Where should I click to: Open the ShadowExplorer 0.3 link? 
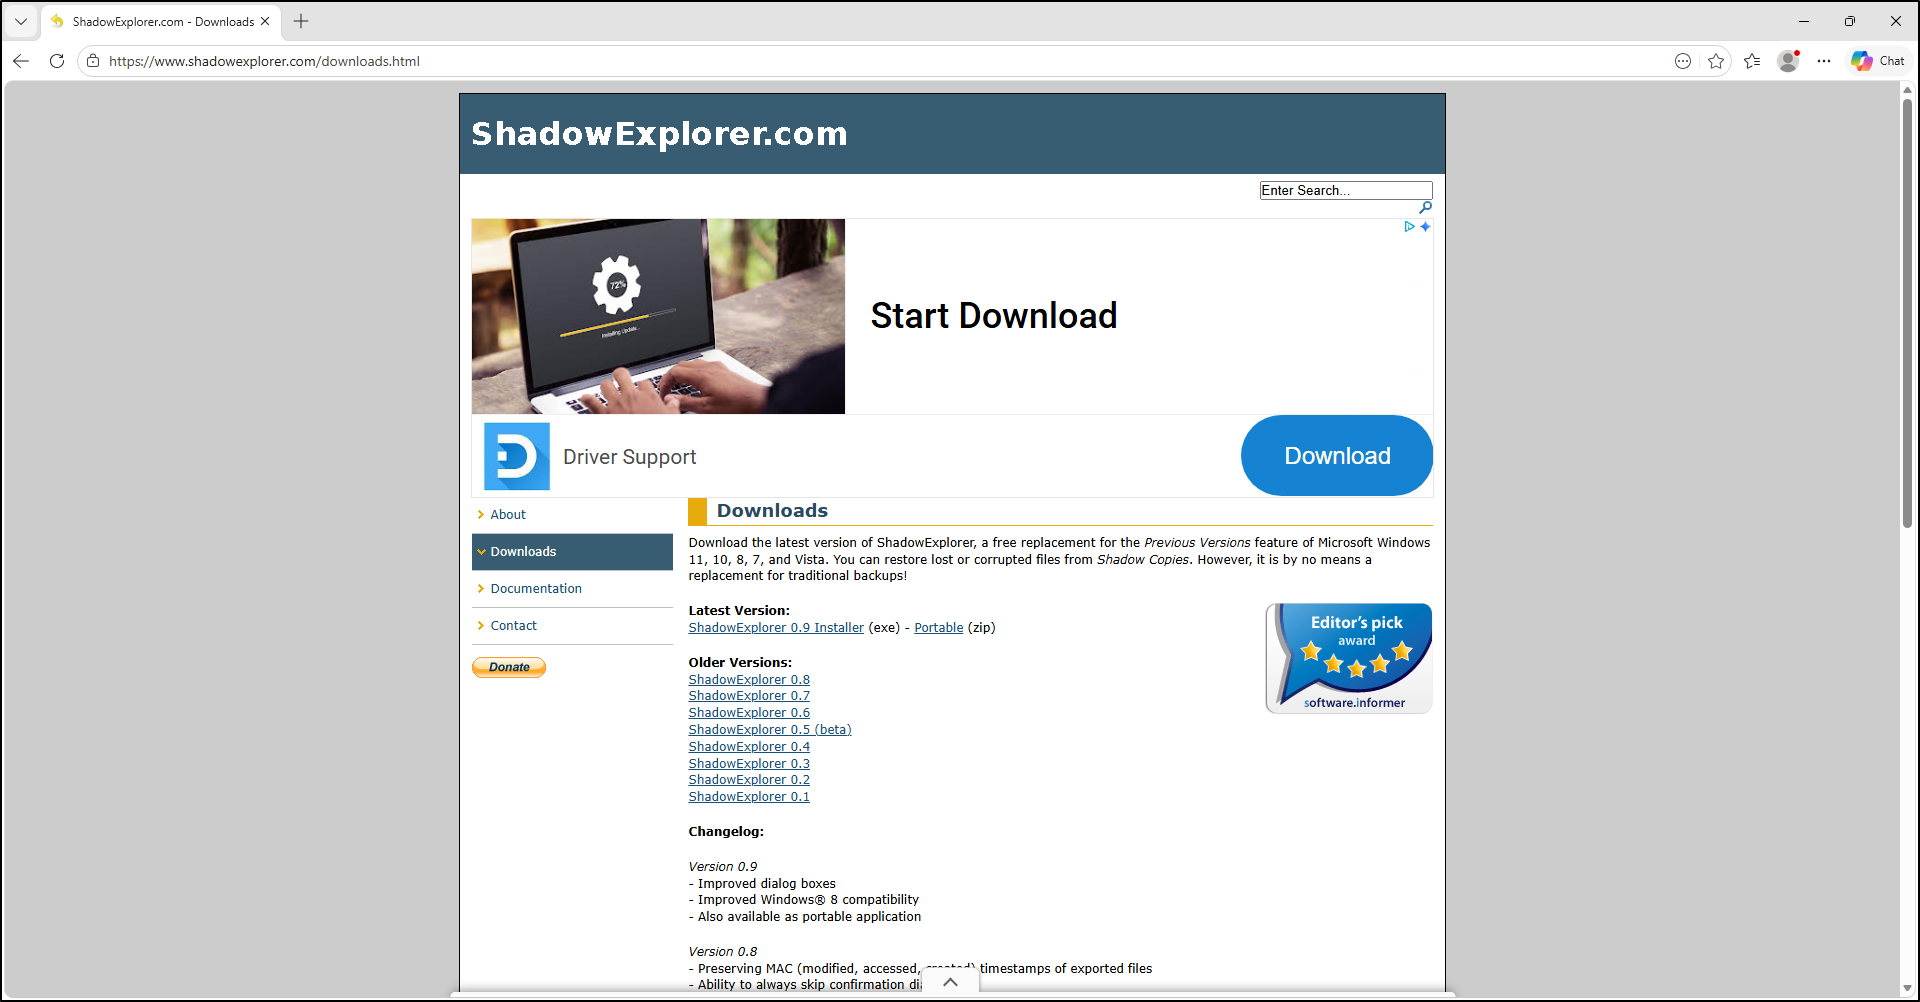pos(749,764)
